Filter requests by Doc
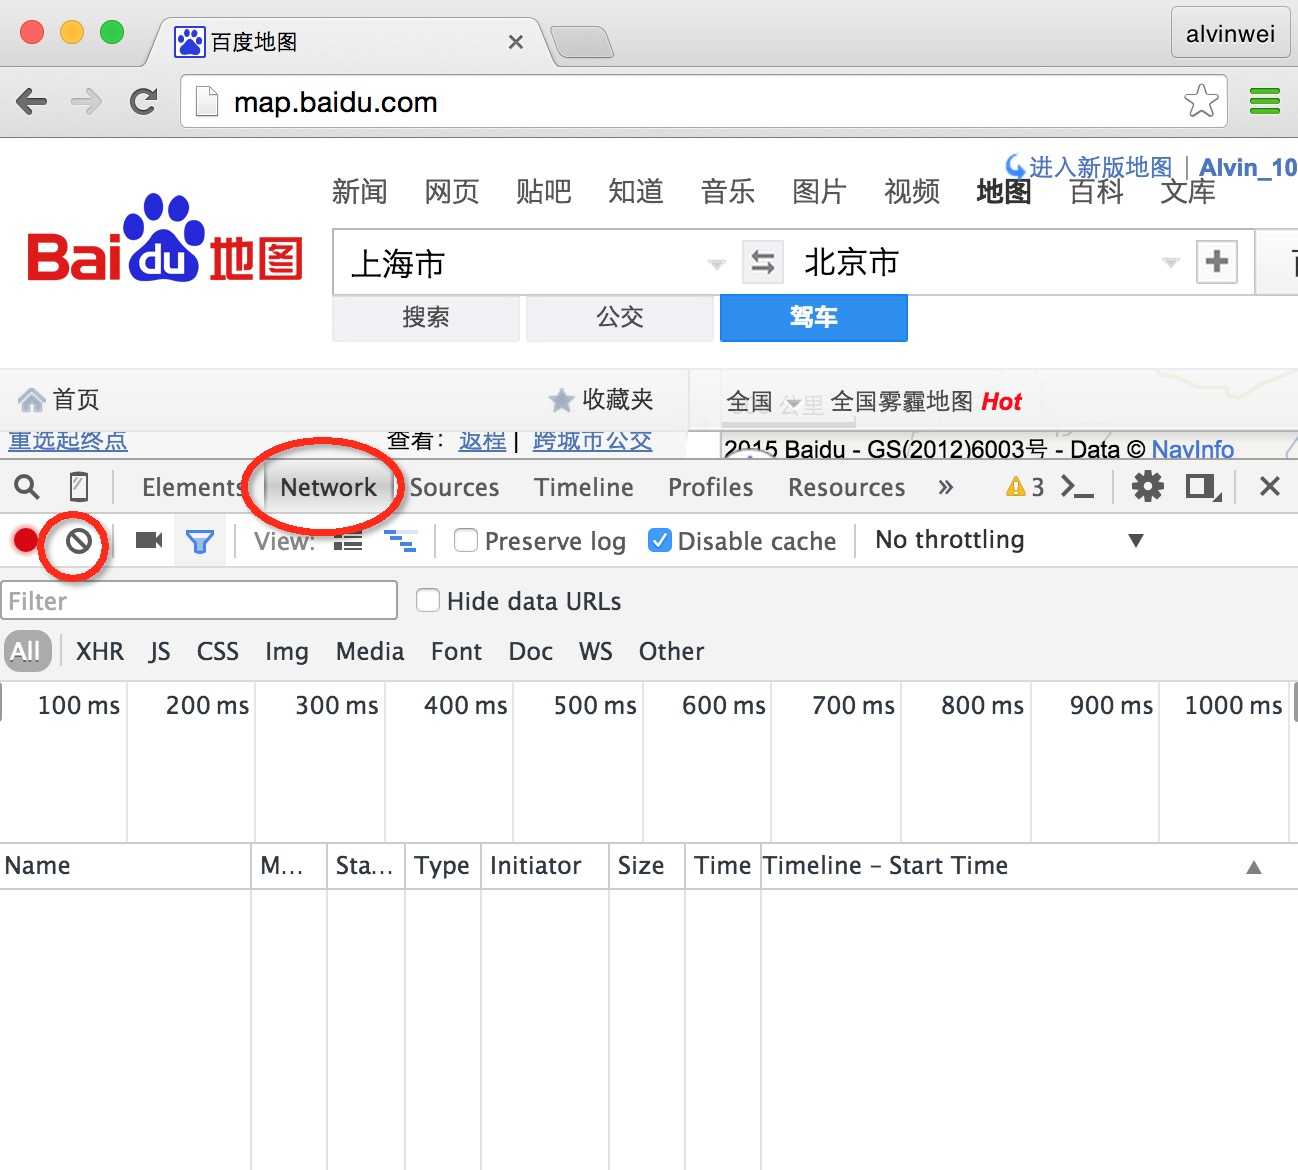 (x=531, y=651)
